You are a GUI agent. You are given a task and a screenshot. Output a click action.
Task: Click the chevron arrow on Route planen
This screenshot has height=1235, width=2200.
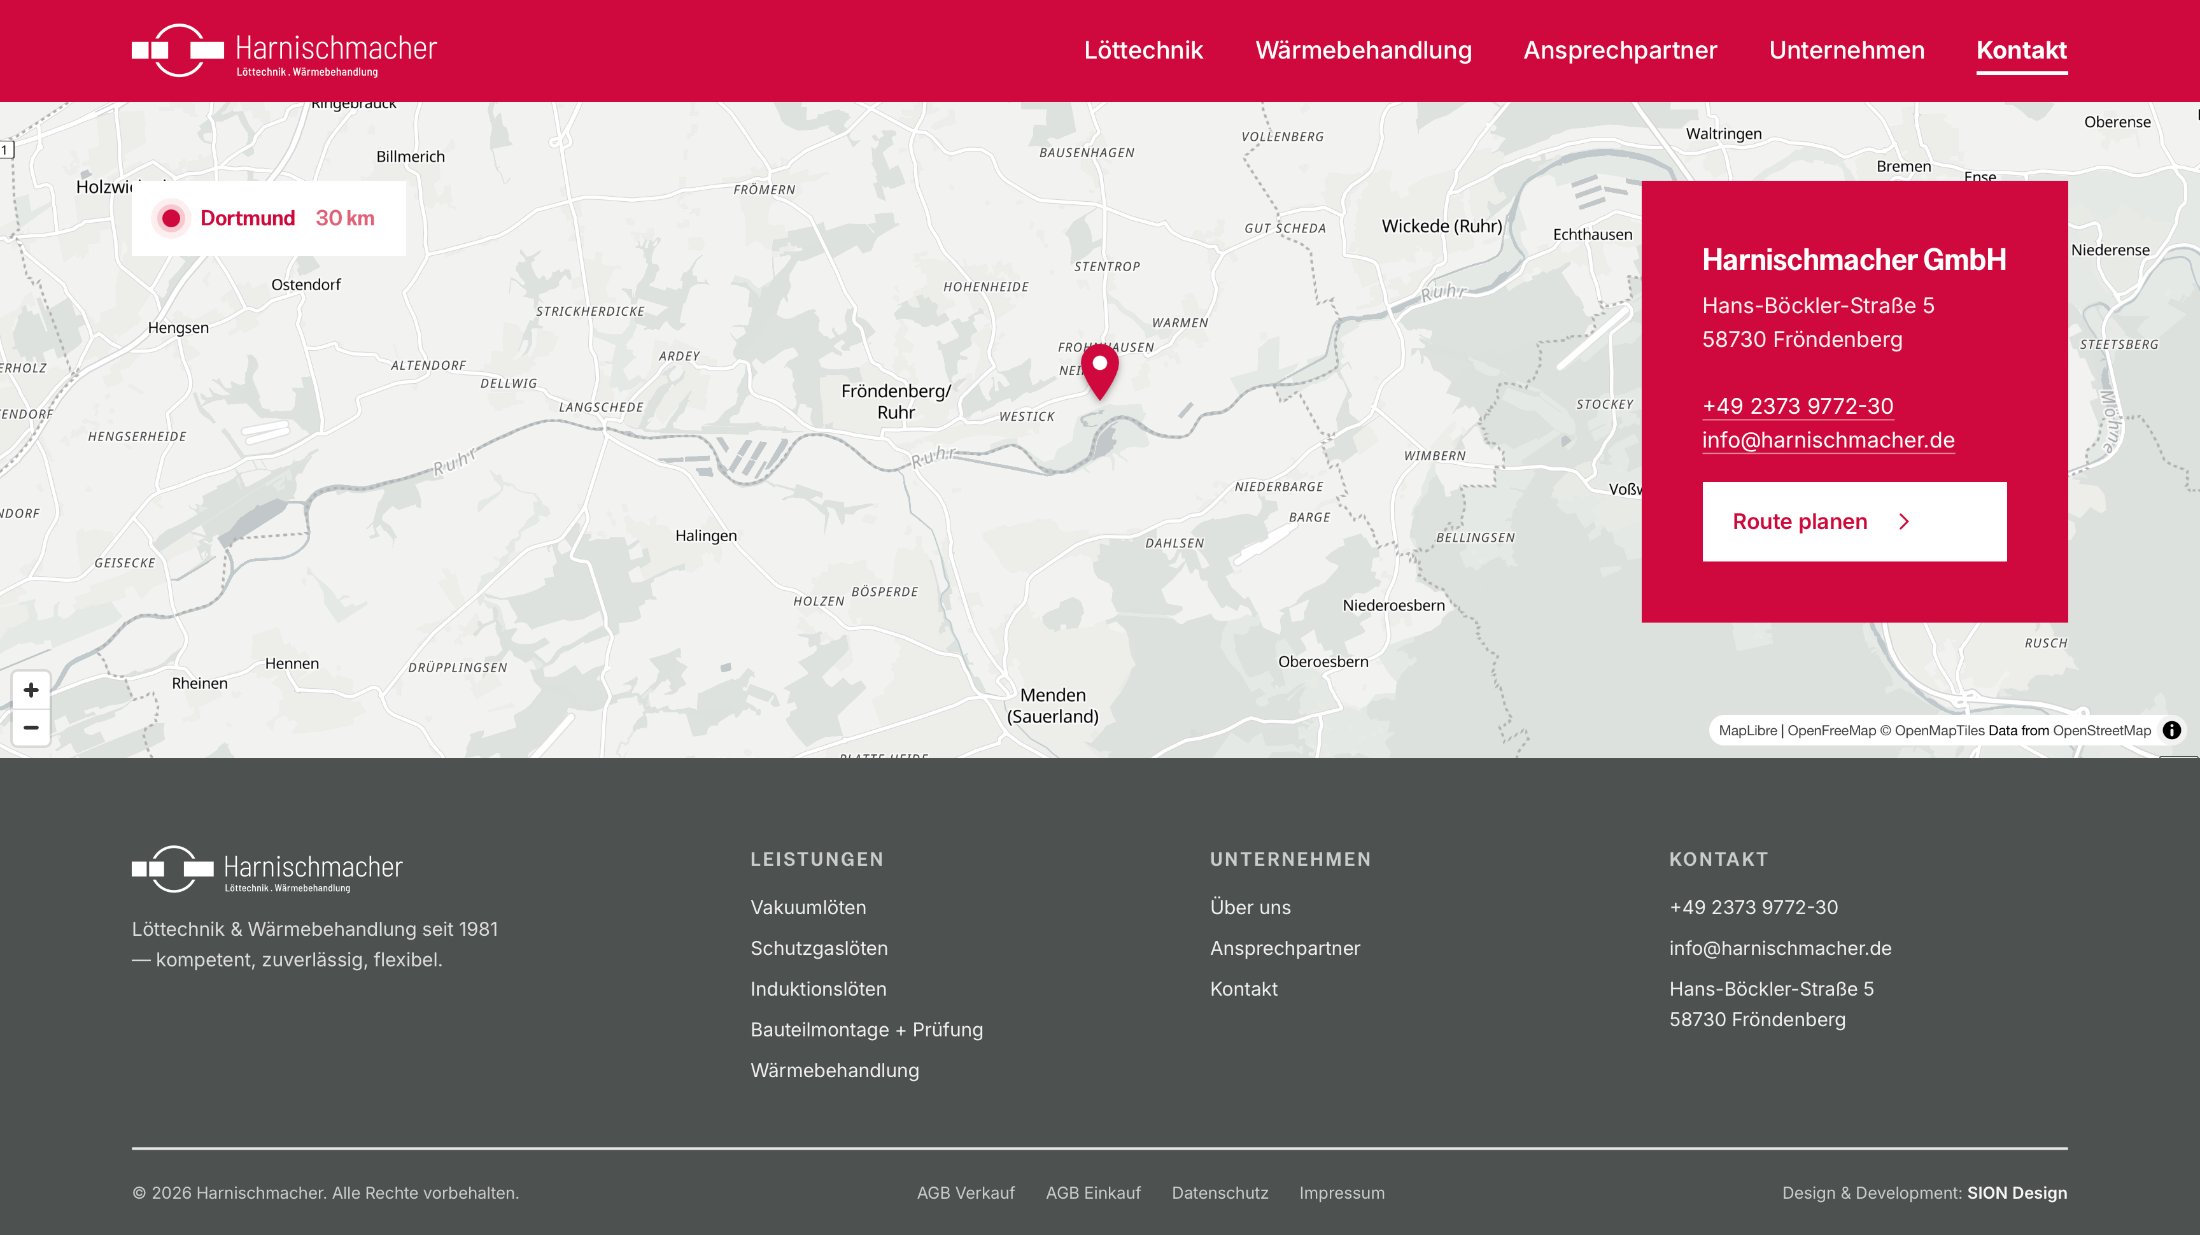pyautogui.click(x=1904, y=522)
